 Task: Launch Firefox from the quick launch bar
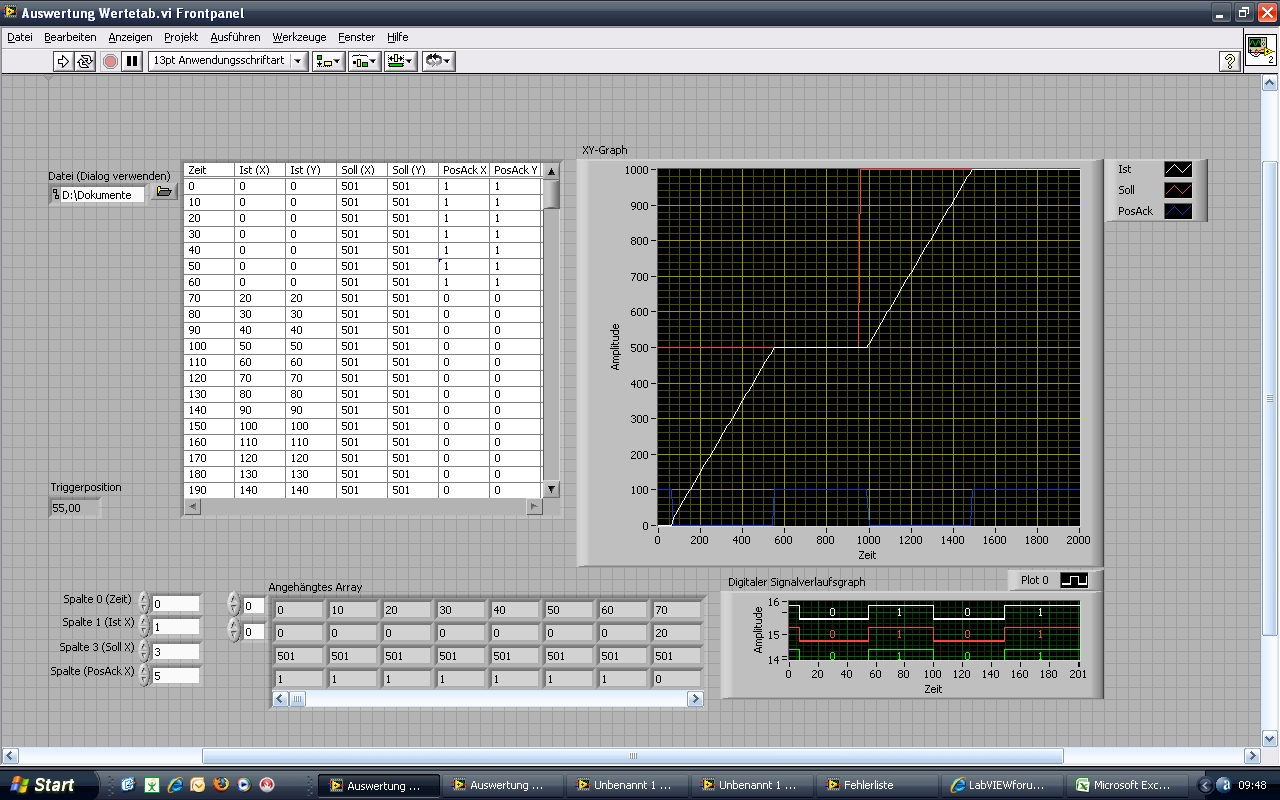(x=221, y=785)
